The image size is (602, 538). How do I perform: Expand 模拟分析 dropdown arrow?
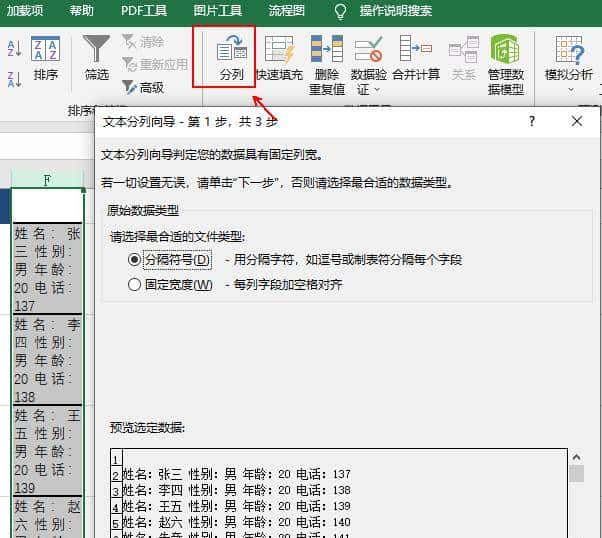(571, 90)
